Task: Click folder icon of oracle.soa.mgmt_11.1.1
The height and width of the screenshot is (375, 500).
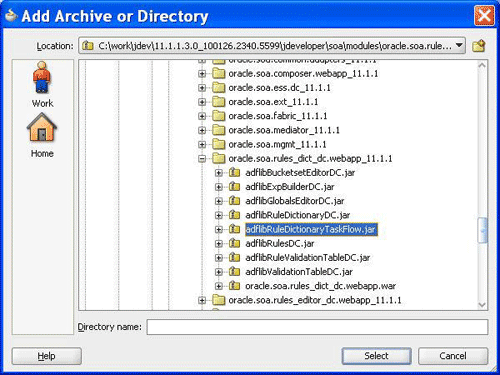Action: tap(218, 144)
